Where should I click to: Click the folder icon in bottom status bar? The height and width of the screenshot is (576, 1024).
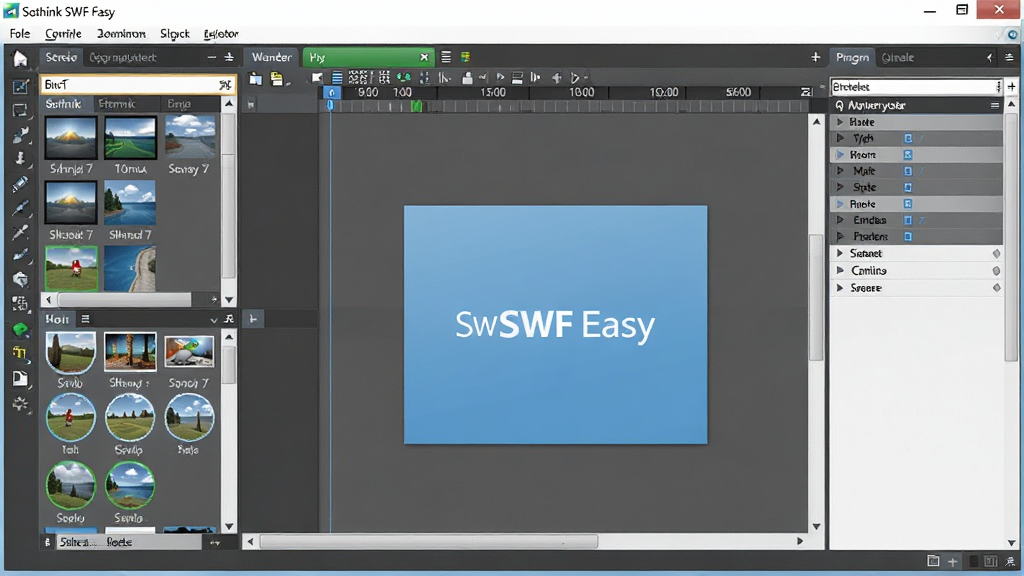point(933,561)
